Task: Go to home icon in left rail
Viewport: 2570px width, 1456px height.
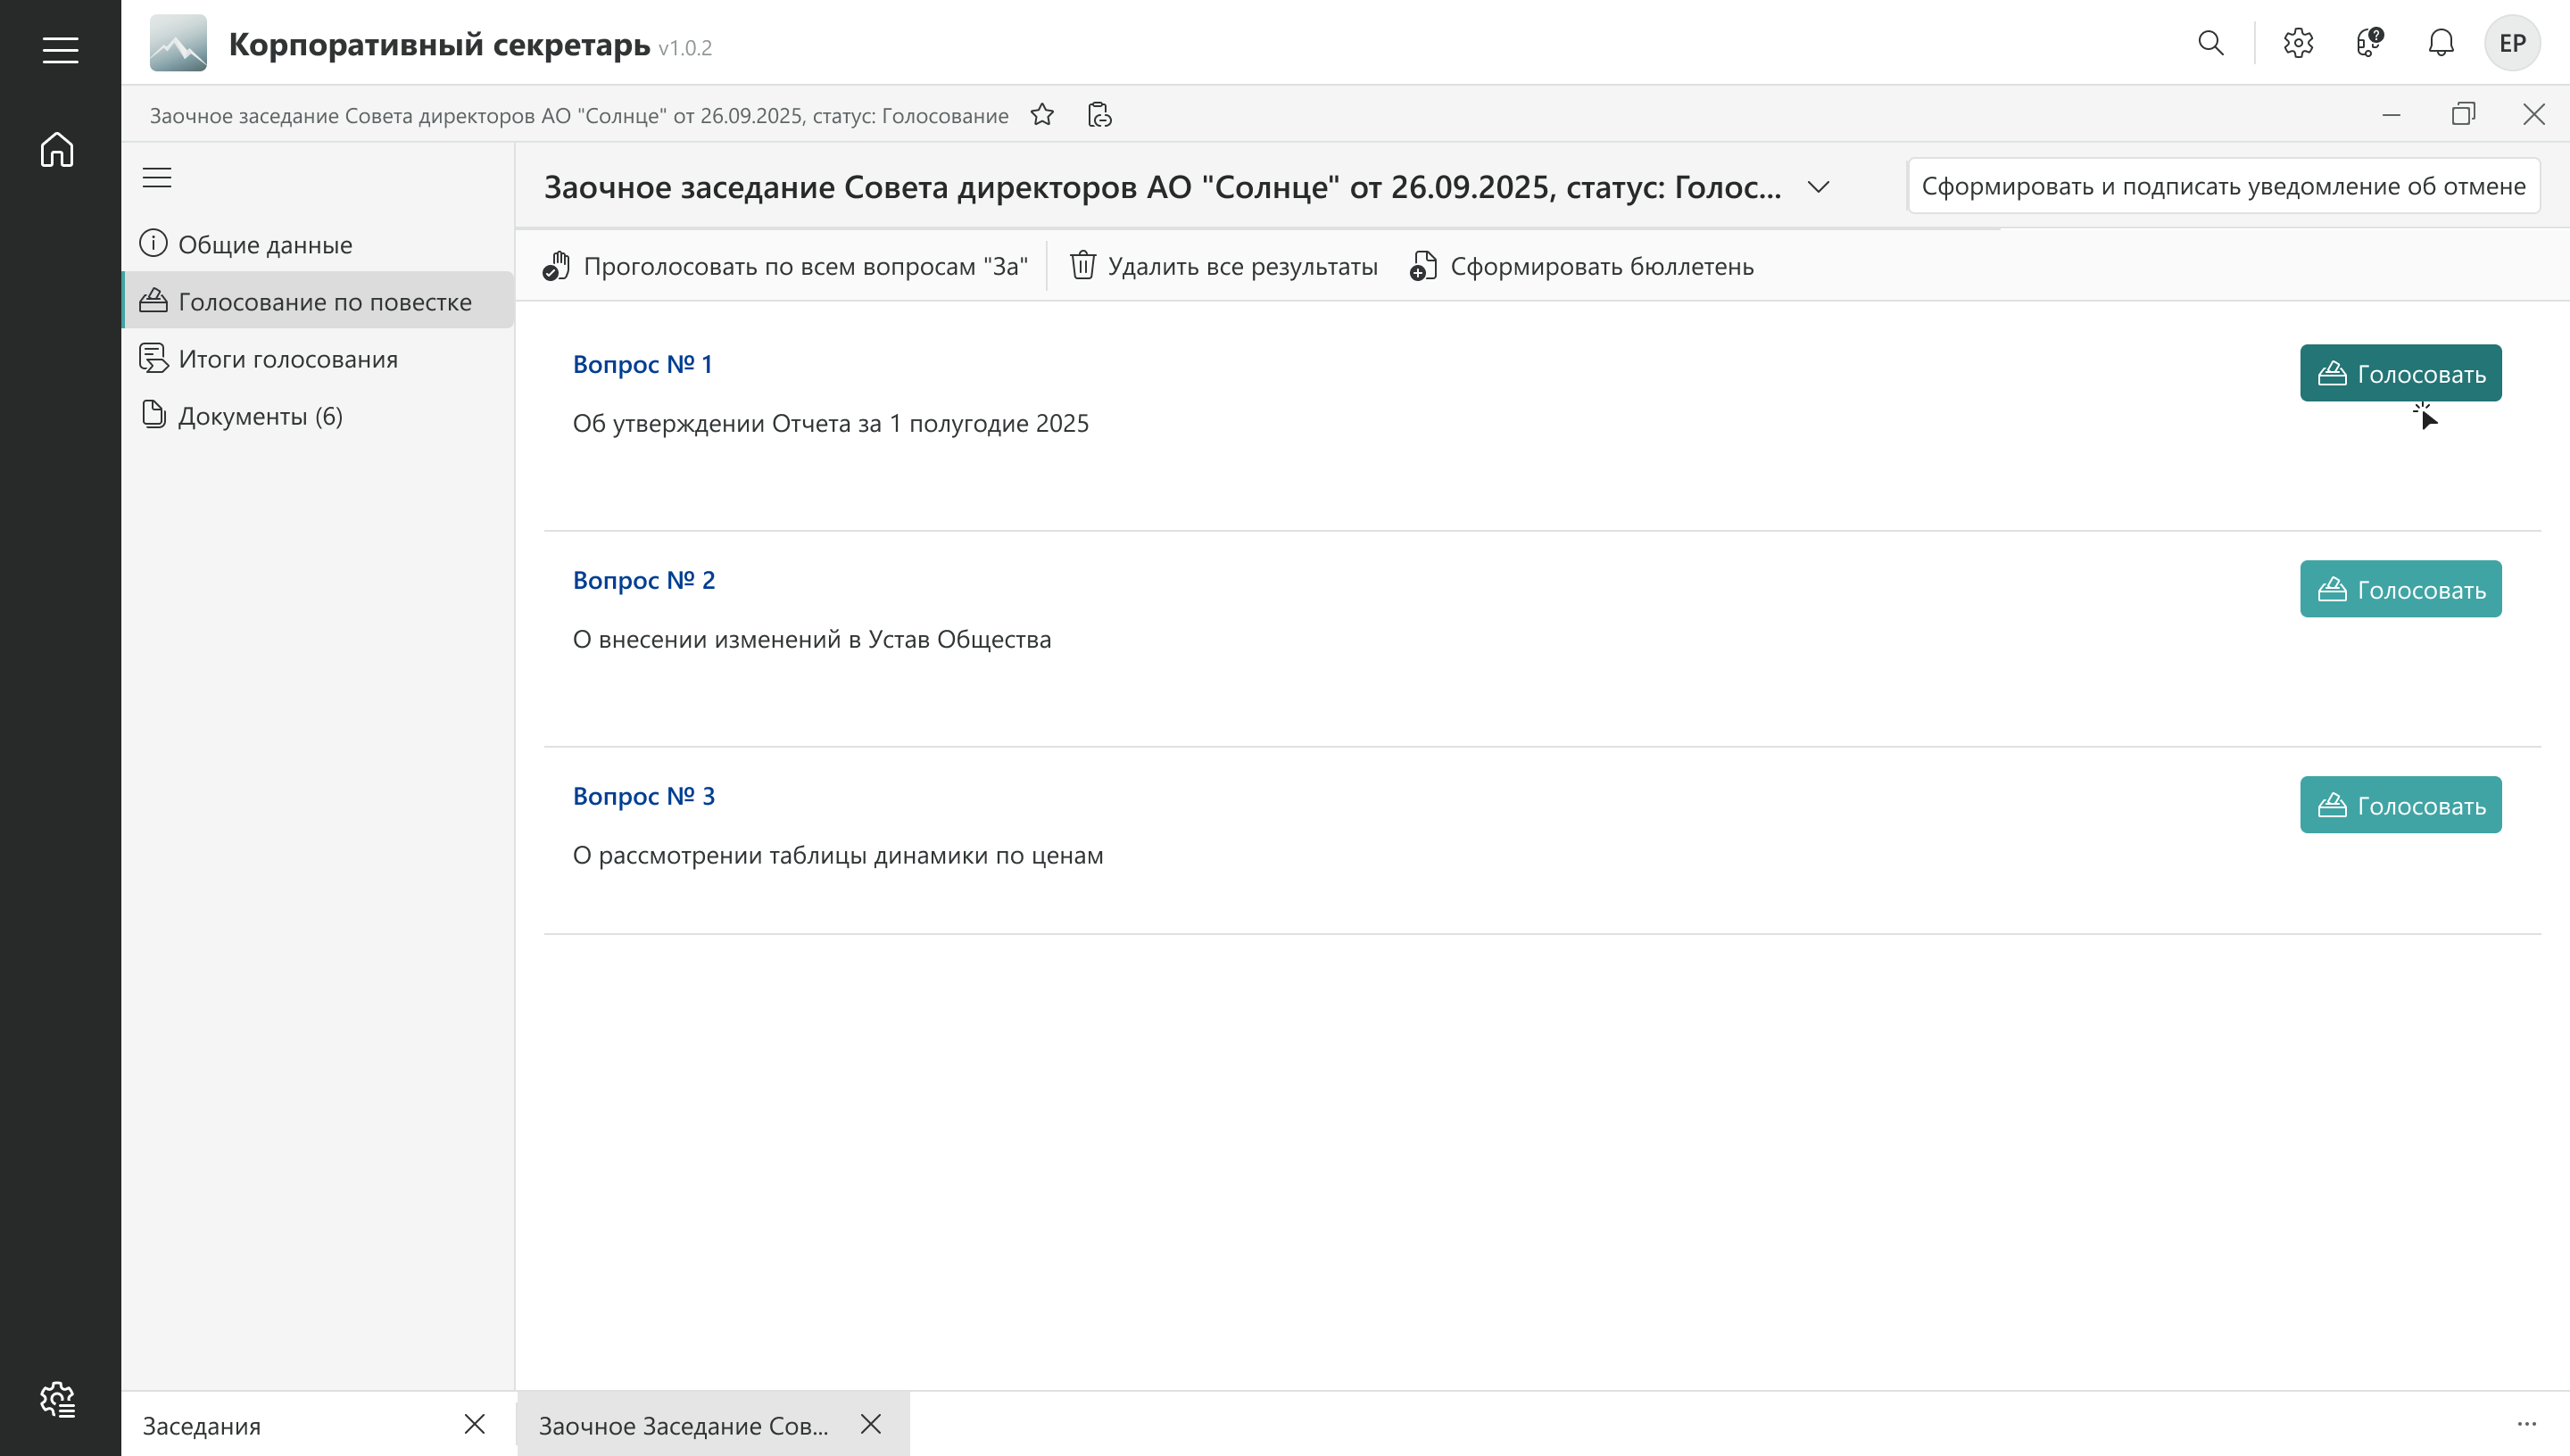Action: coord(58,150)
